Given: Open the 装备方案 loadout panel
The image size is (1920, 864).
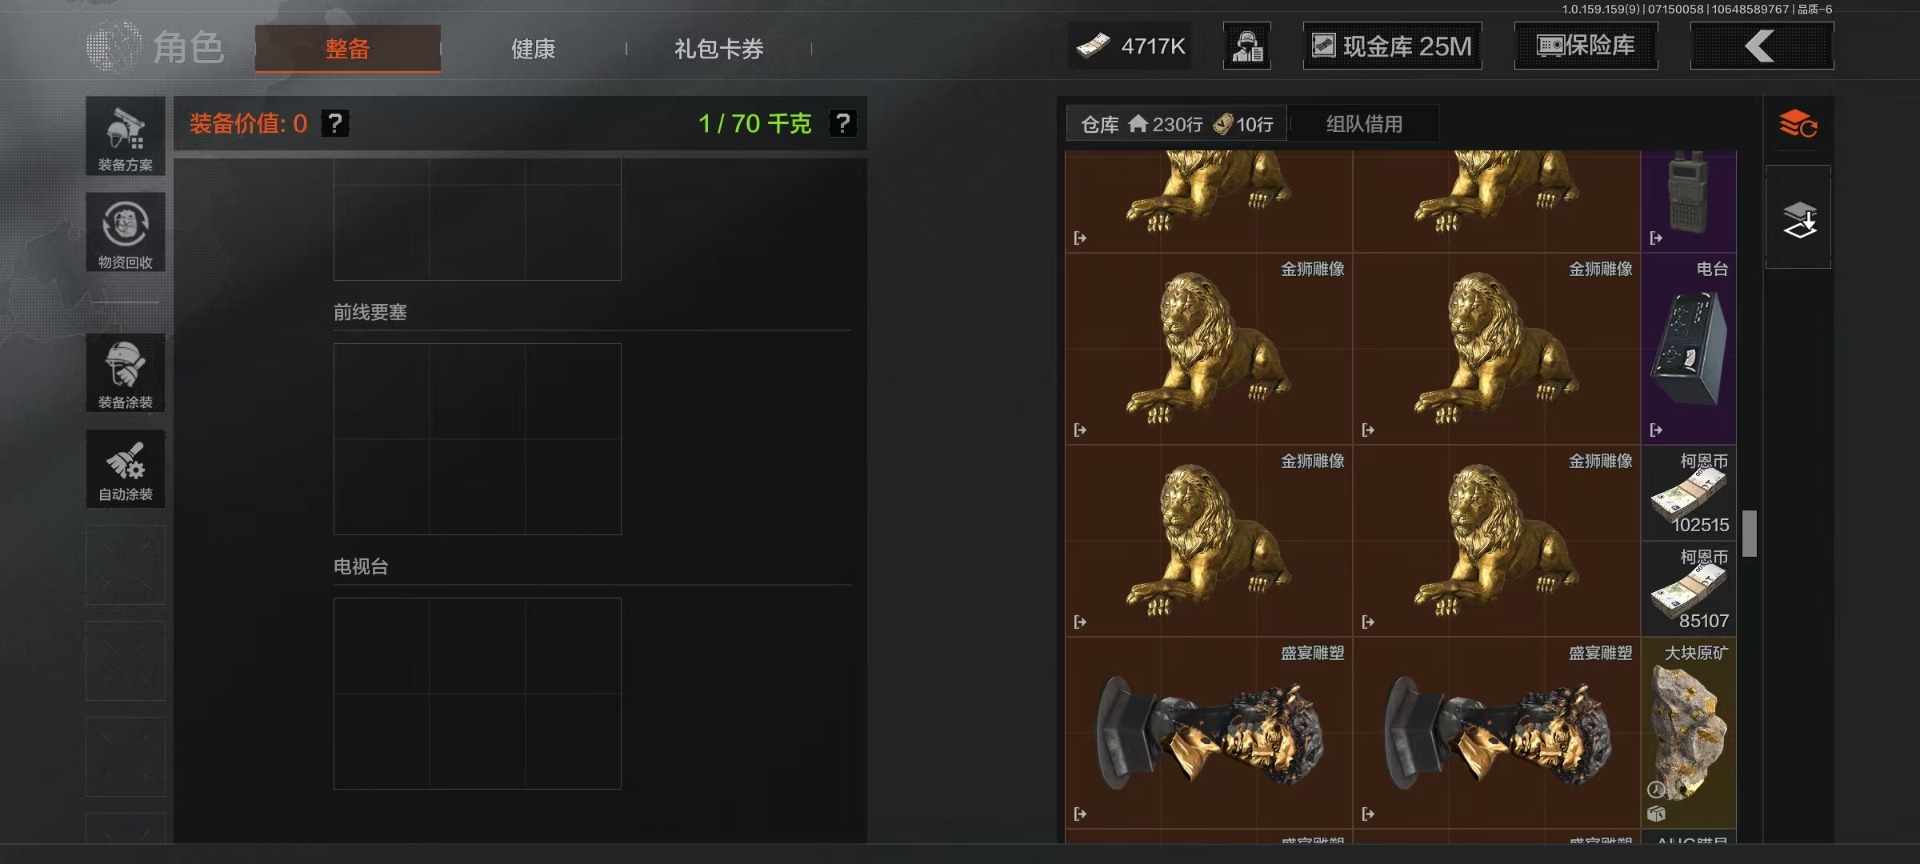Looking at the screenshot, I should (125, 136).
